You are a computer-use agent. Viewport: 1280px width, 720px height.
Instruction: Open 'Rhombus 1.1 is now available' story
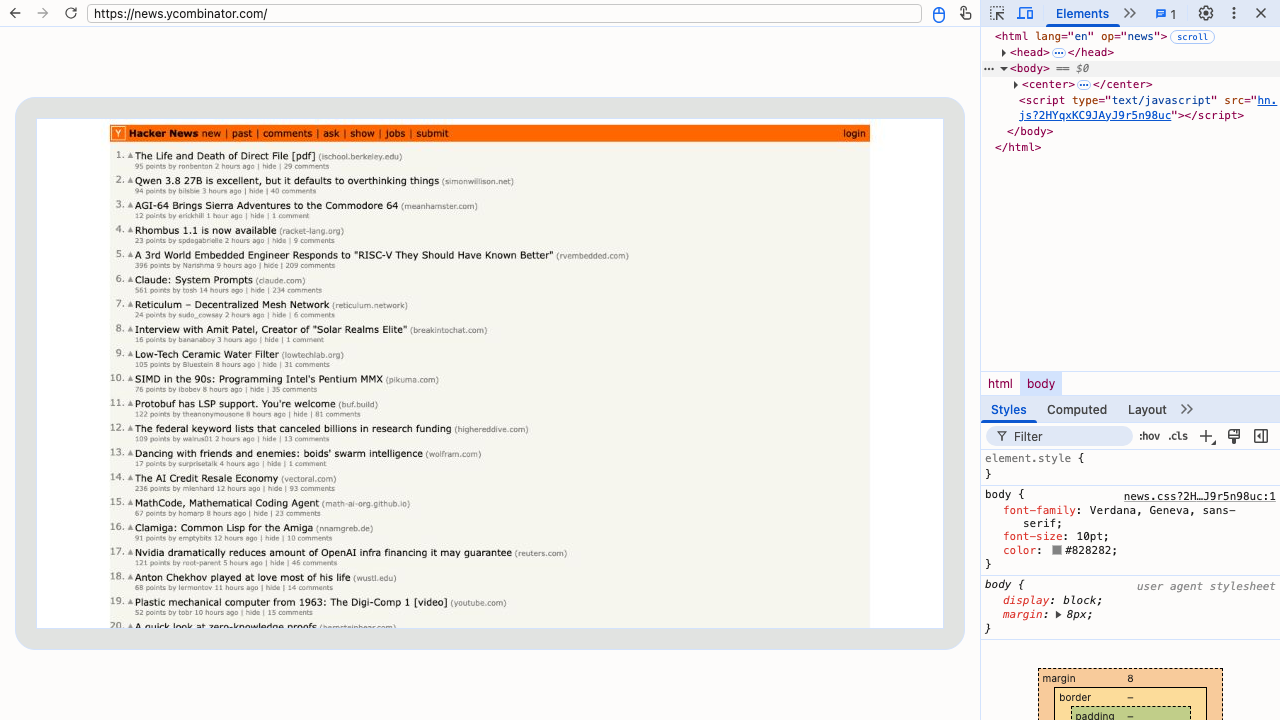tap(205, 230)
